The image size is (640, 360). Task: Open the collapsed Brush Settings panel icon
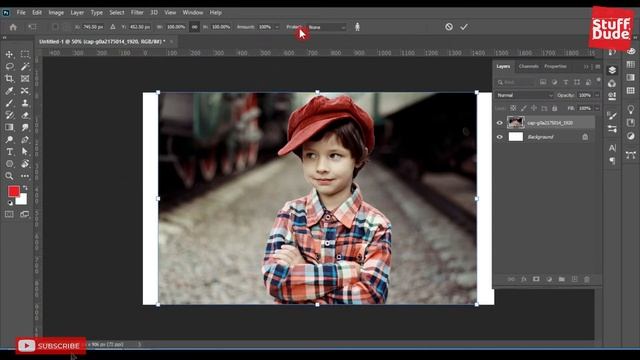pyautogui.click(x=612, y=116)
